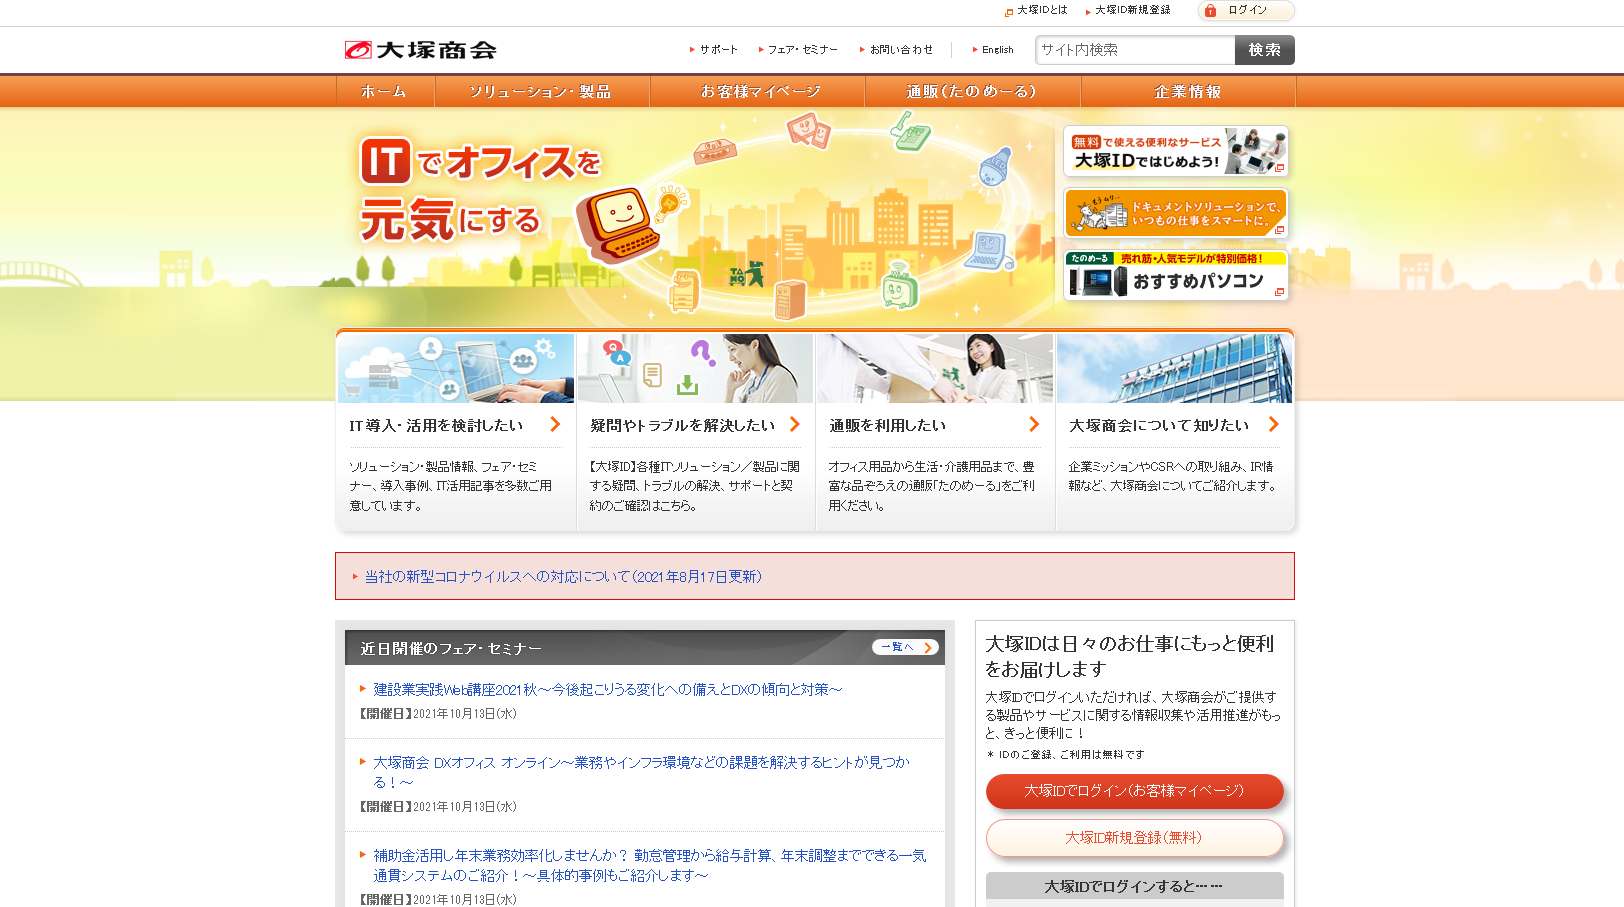
Task: Open the ソリューション・製品 menu
Action: pyautogui.click(x=541, y=91)
